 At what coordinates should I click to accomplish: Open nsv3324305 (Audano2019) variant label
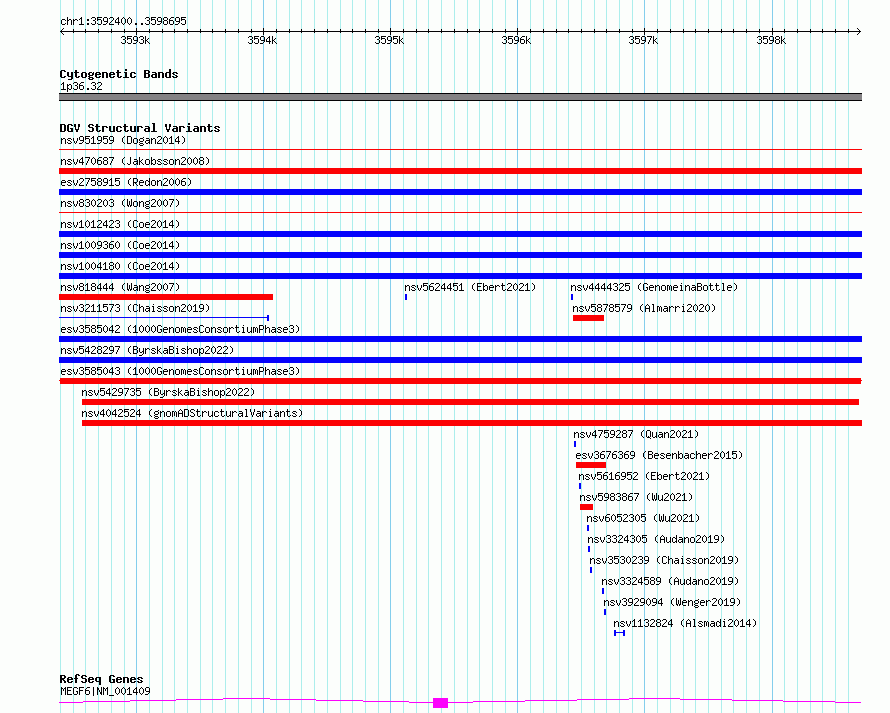[656, 539]
